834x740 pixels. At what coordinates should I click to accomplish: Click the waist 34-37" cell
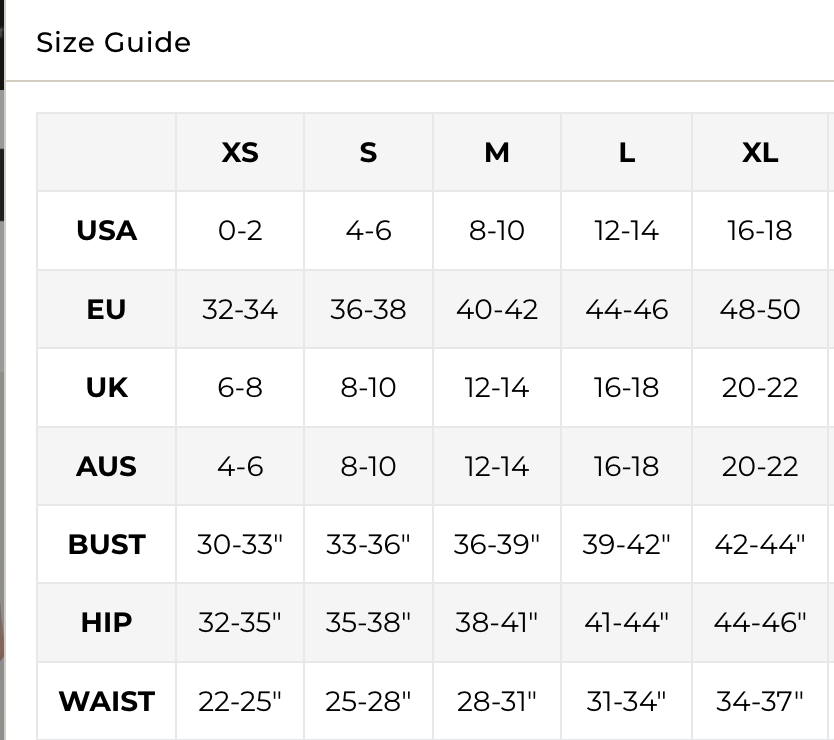[760, 701]
